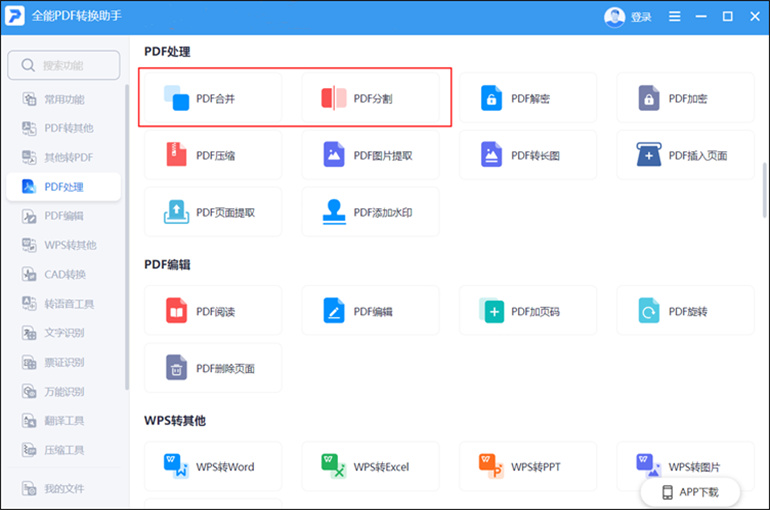Open the PDF页面提取 page extraction tool

pyautogui.click(x=213, y=212)
